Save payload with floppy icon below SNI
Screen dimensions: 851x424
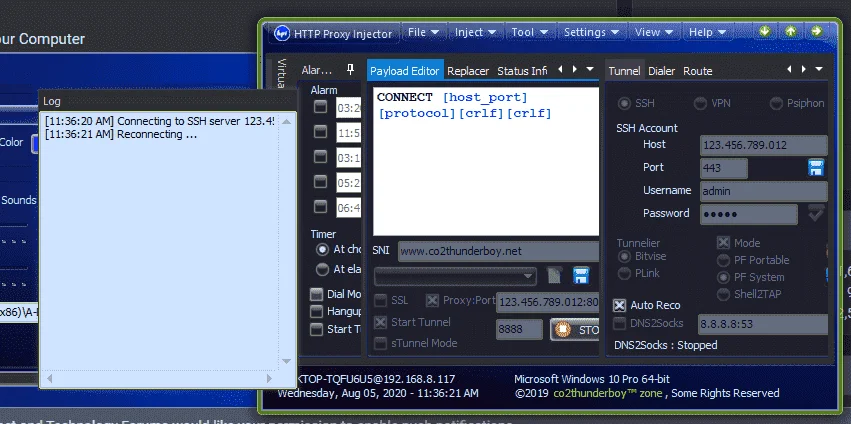pos(581,275)
